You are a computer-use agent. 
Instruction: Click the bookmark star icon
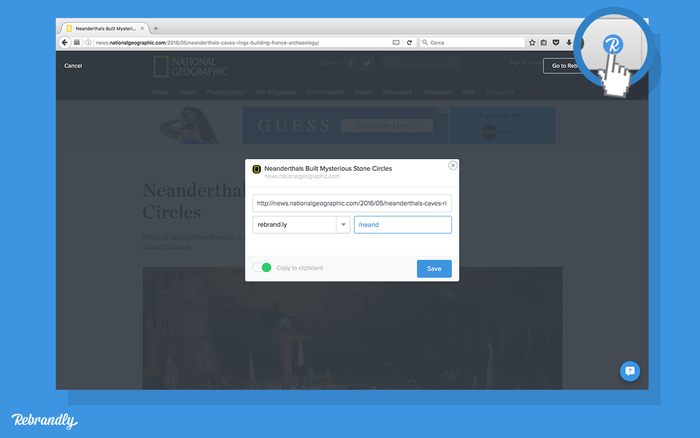[x=532, y=42]
